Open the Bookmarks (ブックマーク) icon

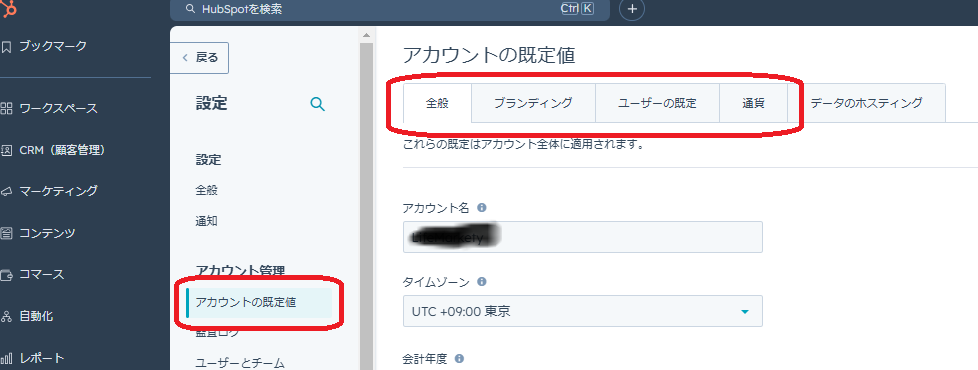tap(6, 47)
